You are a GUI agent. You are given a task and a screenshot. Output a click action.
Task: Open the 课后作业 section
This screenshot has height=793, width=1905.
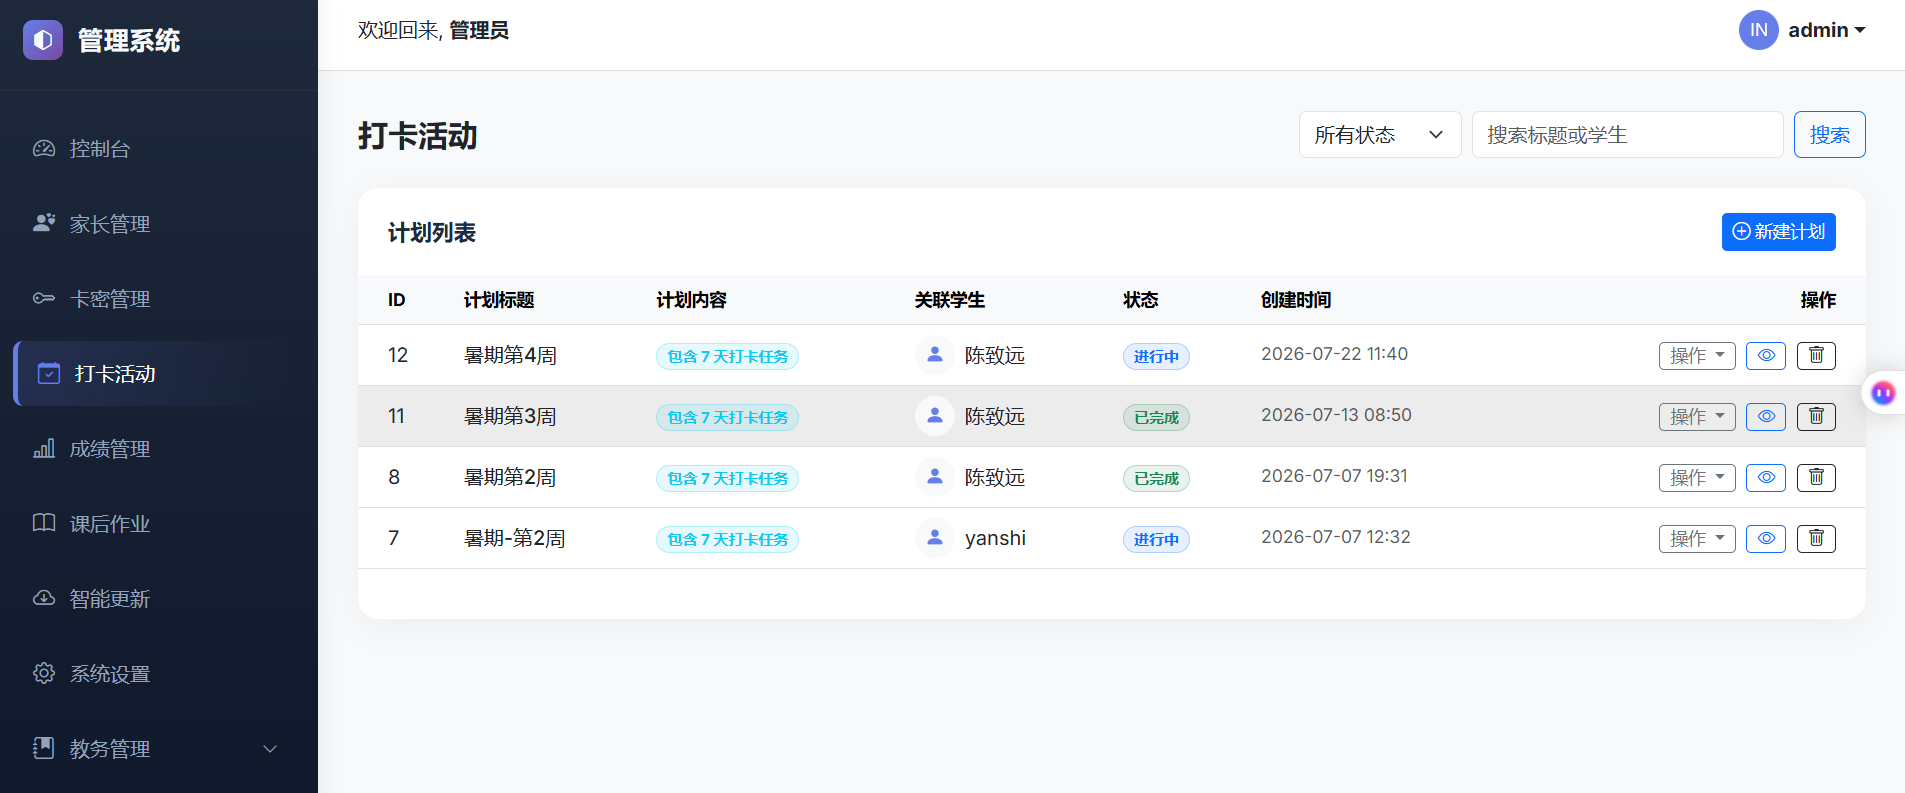pos(159,524)
